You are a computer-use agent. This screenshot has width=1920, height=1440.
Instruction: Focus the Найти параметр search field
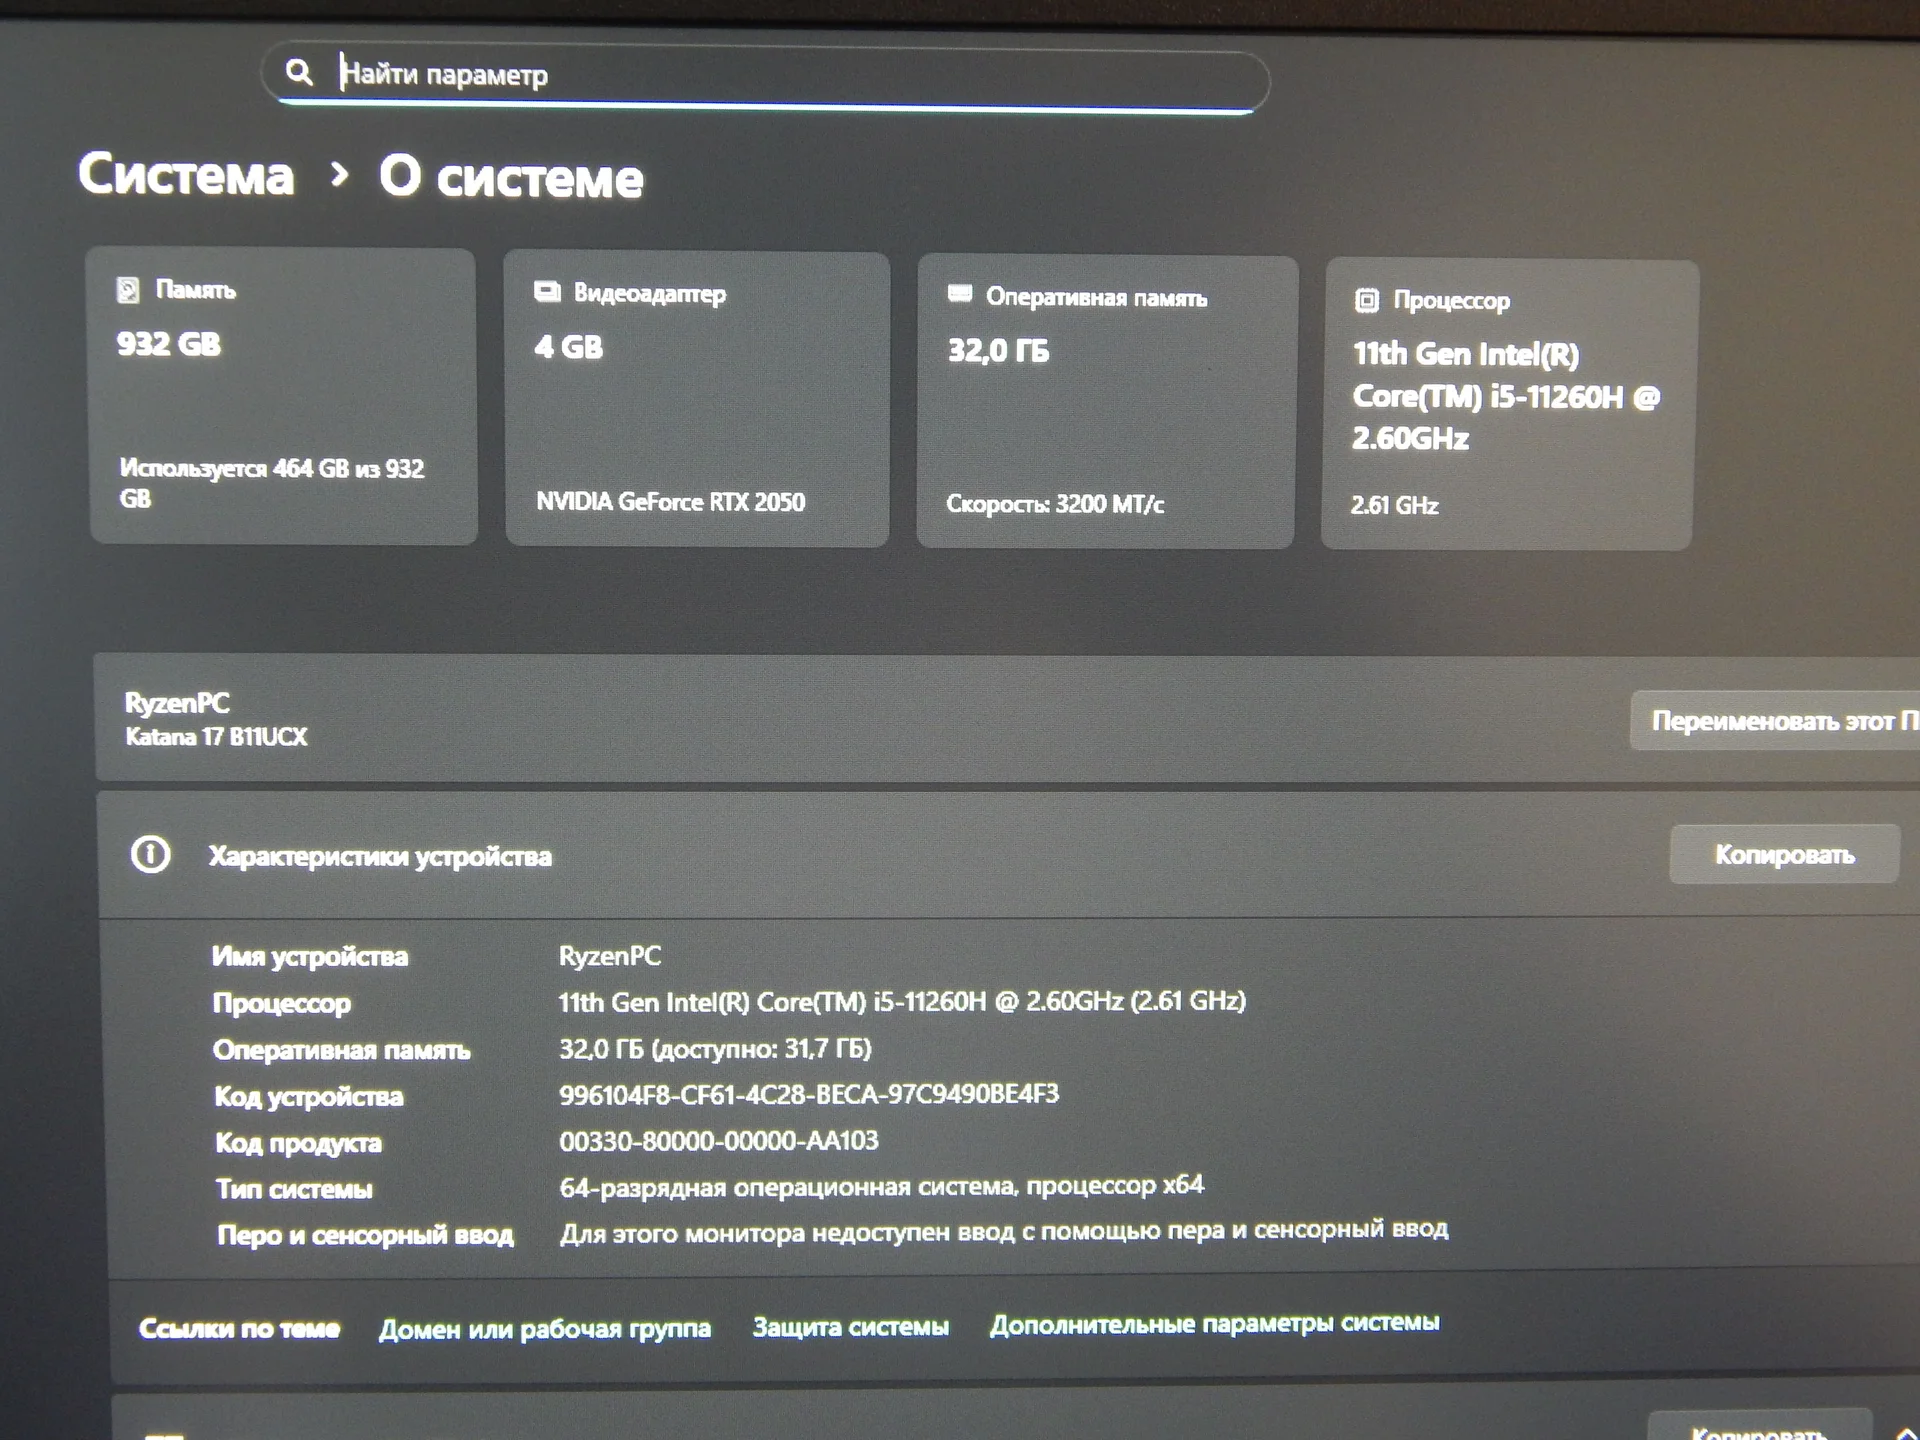coord(765,78)
